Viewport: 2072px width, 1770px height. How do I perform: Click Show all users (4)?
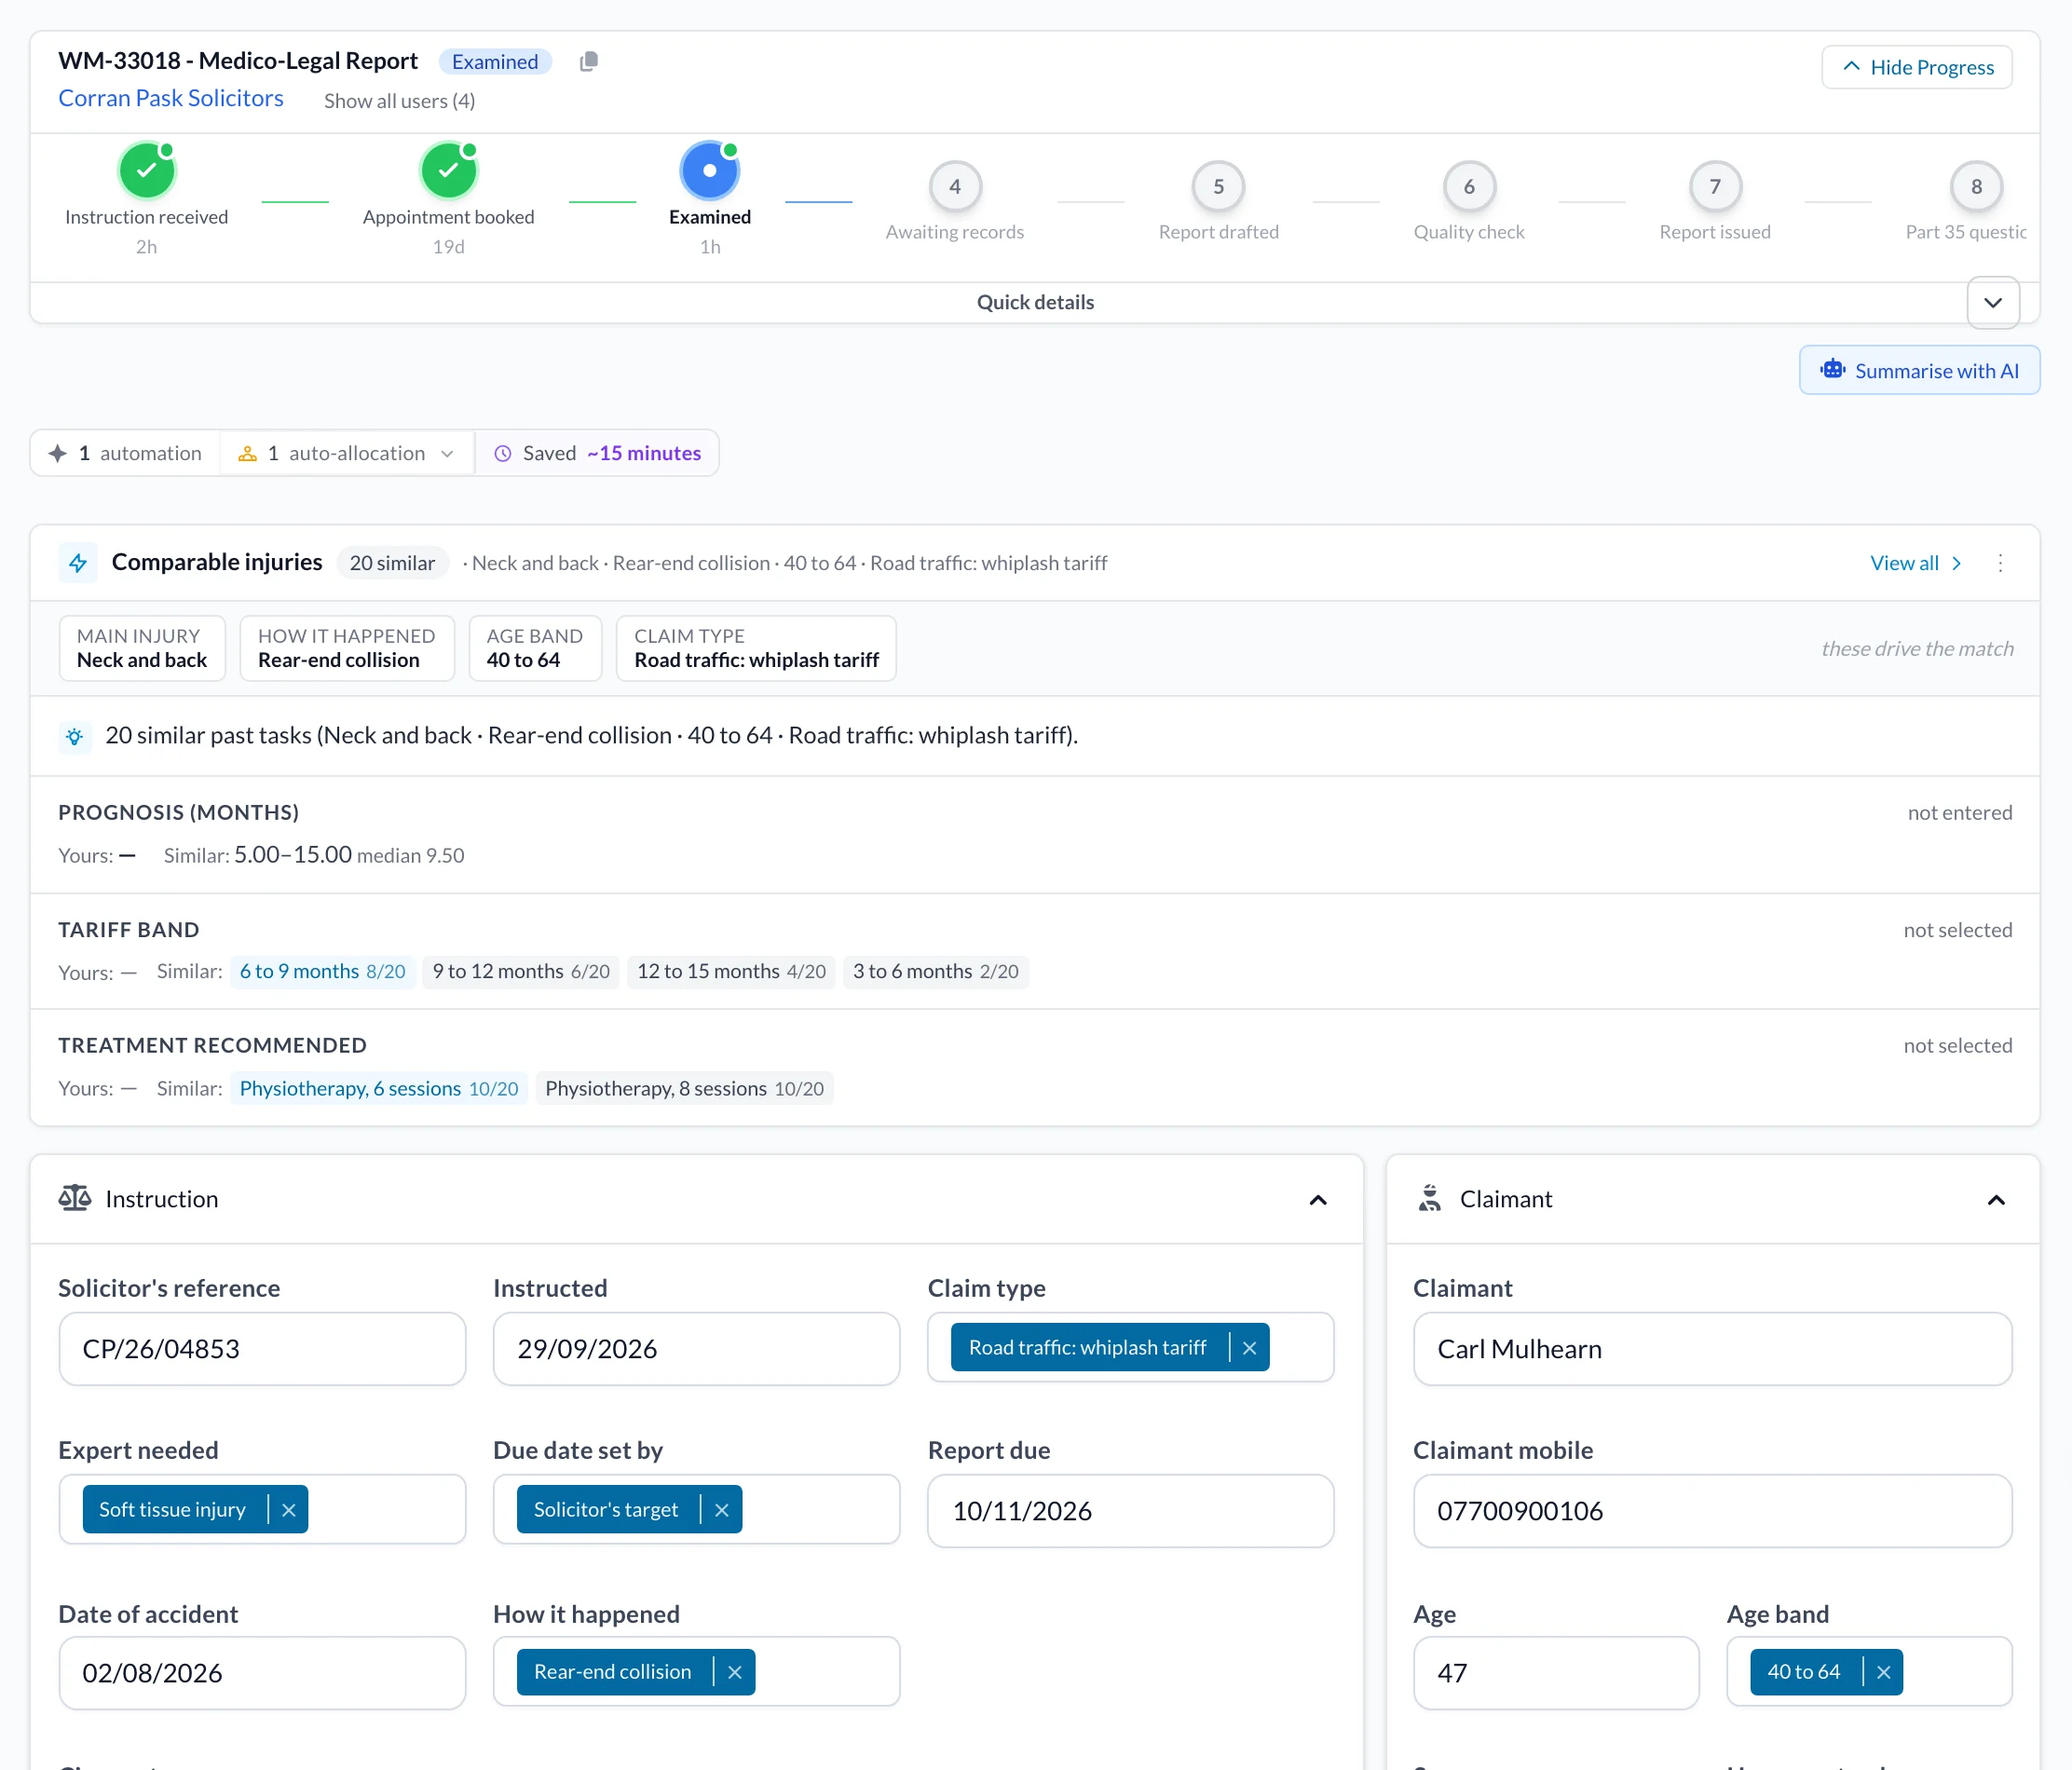tap(399, 101)
